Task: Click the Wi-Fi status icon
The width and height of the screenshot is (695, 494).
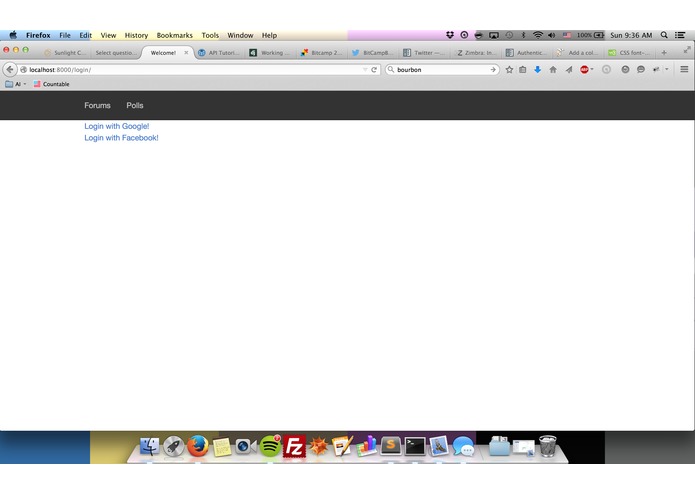Action: (x=538, y=35)
